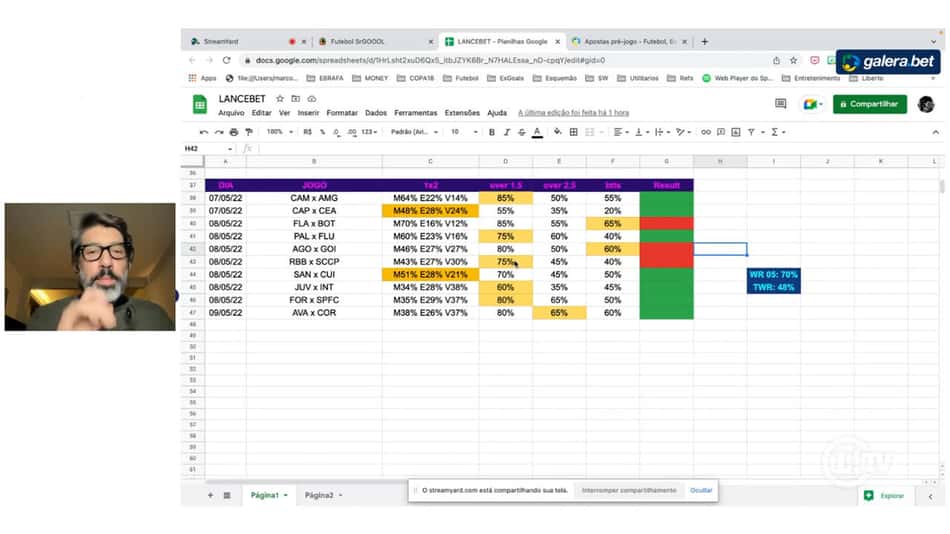950x534 pixels.
Task: Increase decimal places
Action: (352, 132)
